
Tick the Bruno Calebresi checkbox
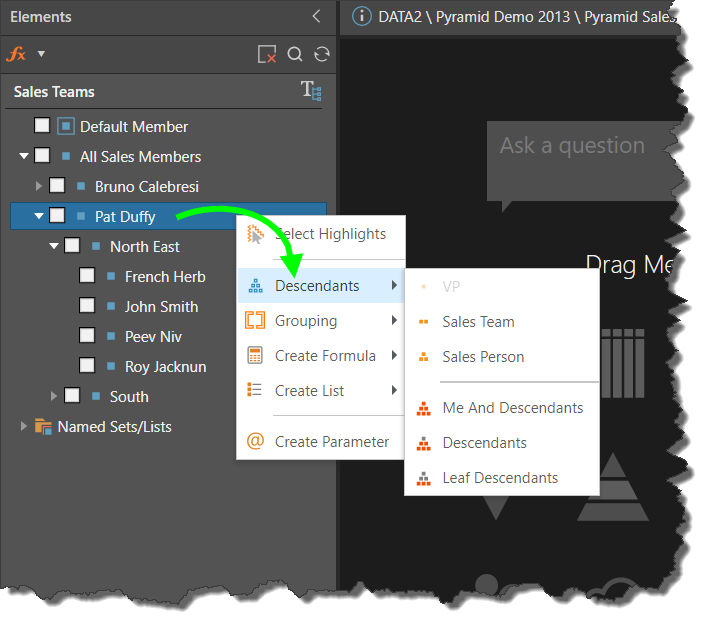pyautogui.click(x=57, y=186)
